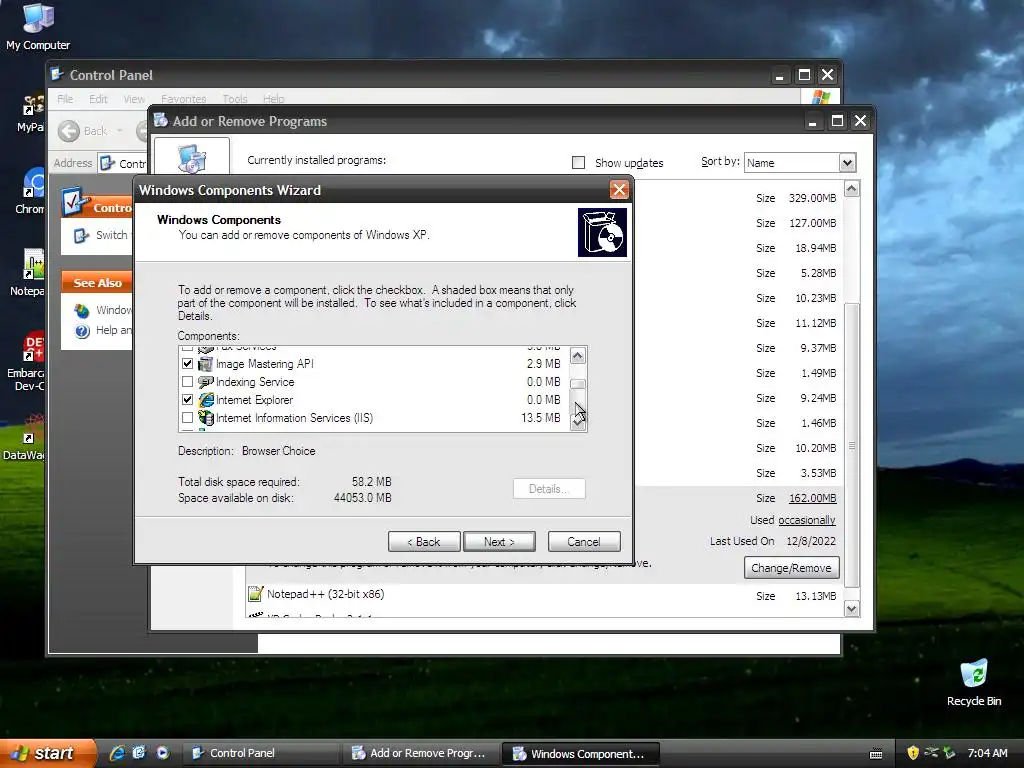Click the MyPal browser desktop icon
This screenshot has height=768, width=1024.
[x=34, y=104]
